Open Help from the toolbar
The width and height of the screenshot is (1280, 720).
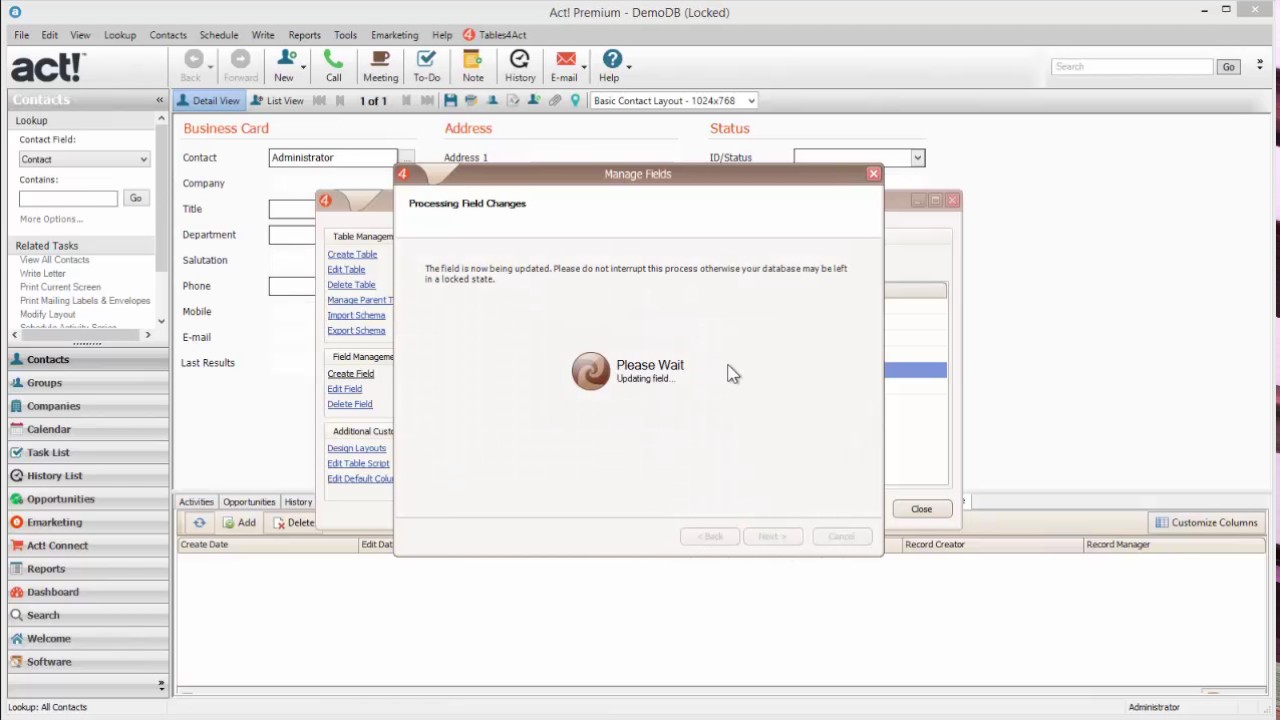click(x=610, y=66)
